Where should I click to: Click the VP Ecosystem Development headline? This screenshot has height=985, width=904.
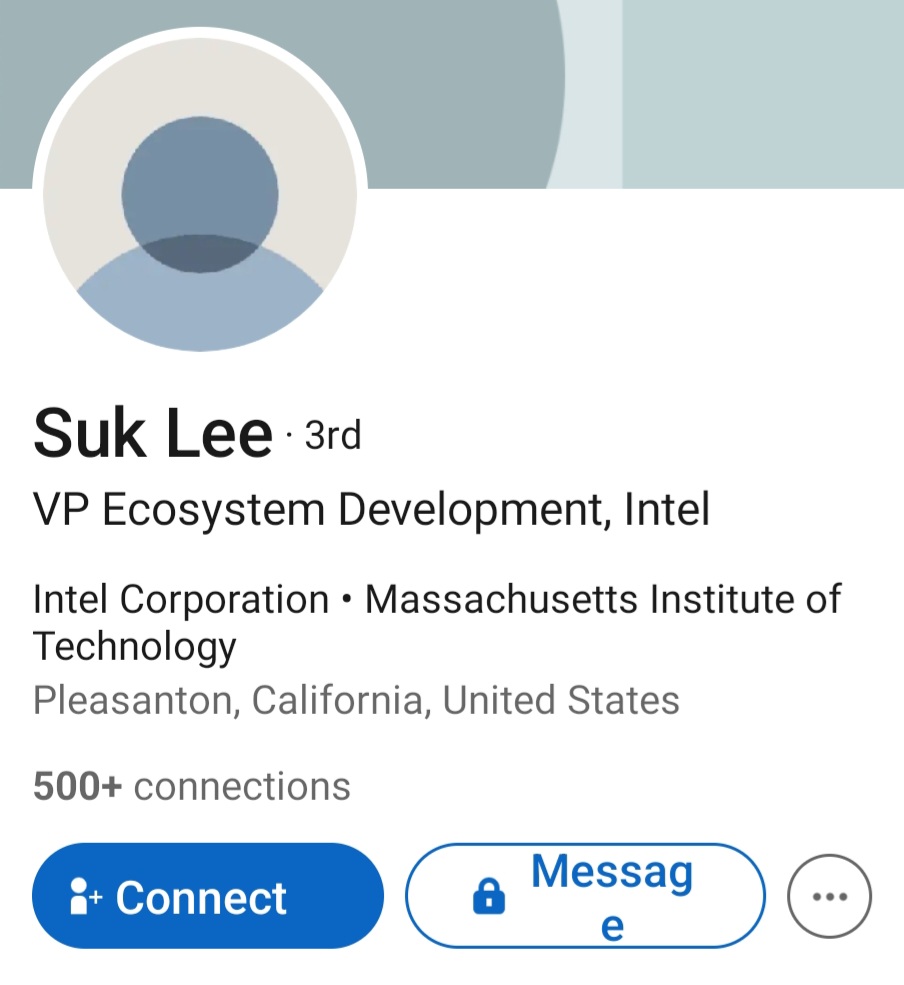(371, 510)
